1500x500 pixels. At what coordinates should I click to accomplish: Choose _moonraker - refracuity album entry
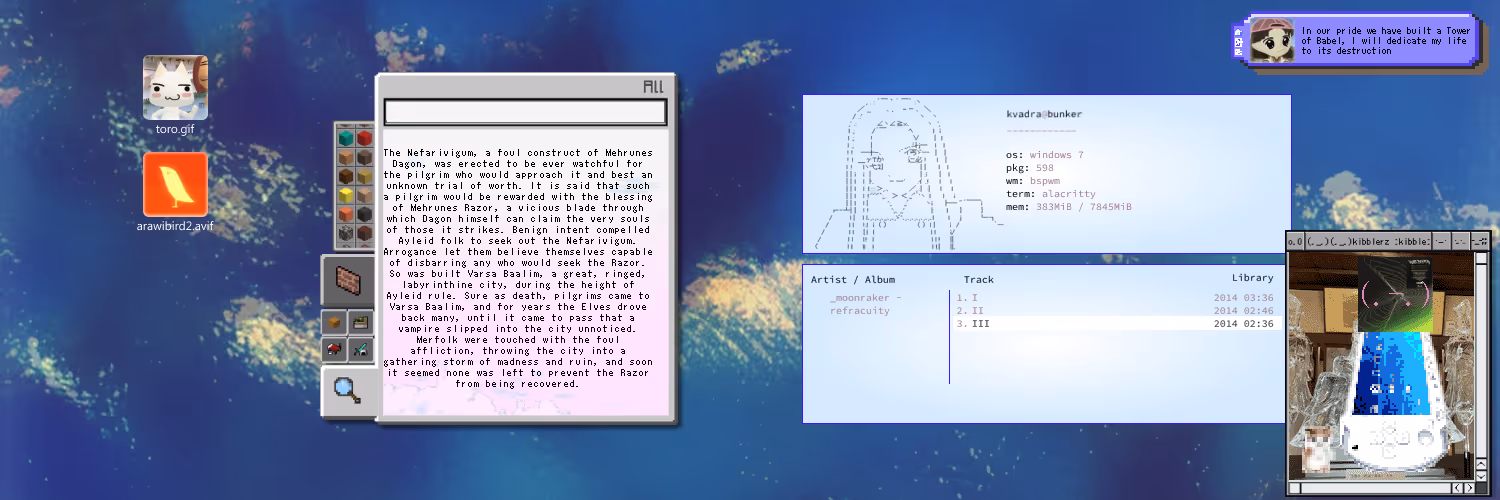[866, 304]
